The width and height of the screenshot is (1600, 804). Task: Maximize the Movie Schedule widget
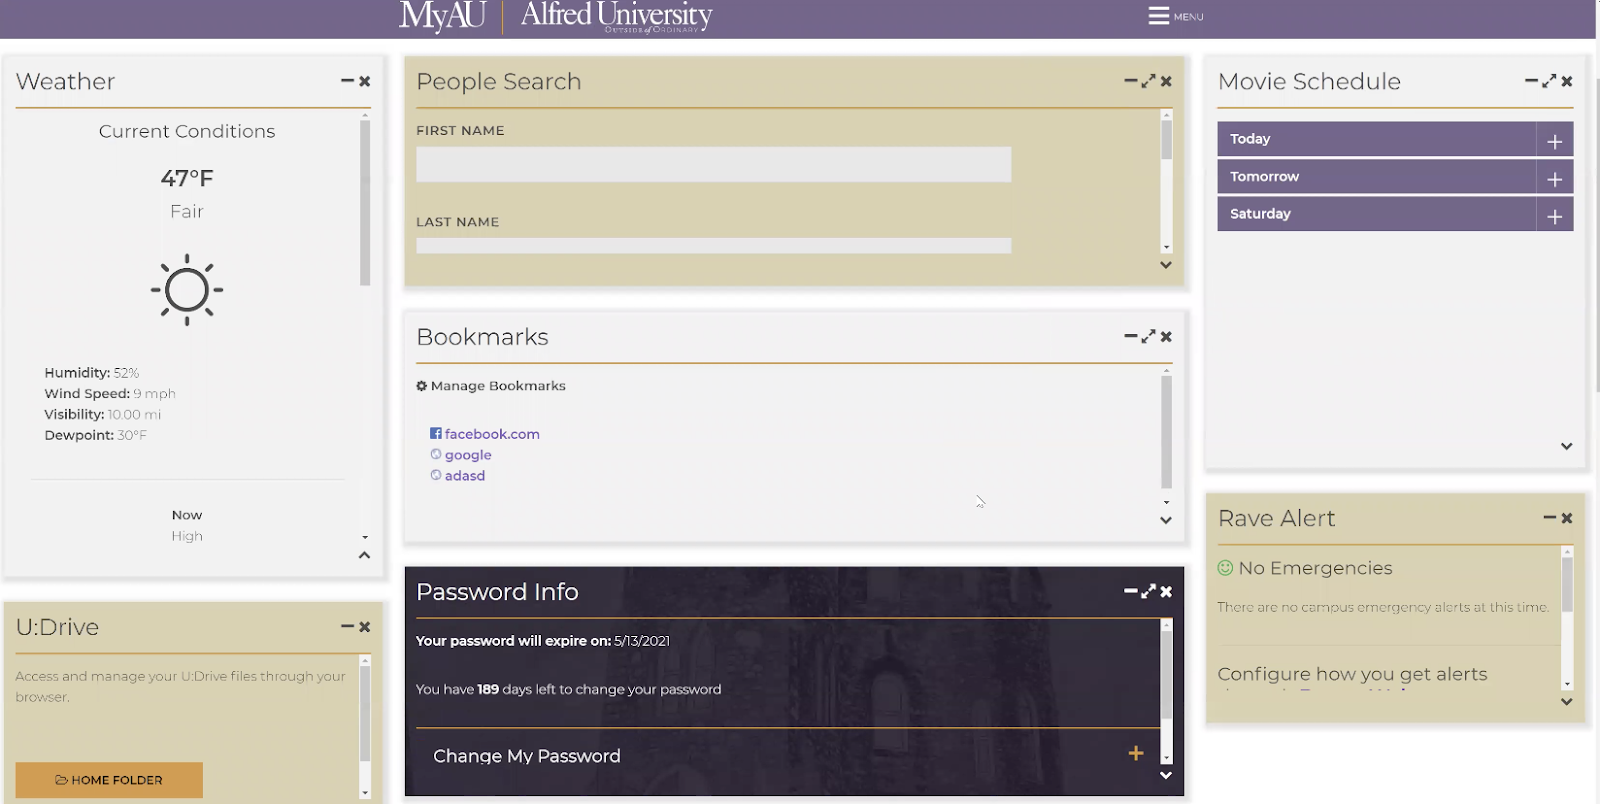point(1549,81)
